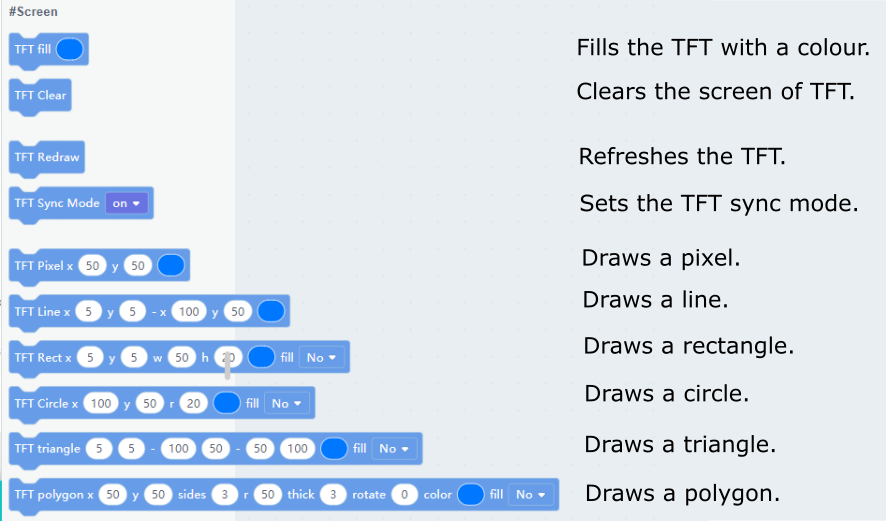Click the TFT Pixel colour swatch

pyautogui.click(x=171, y=266)
